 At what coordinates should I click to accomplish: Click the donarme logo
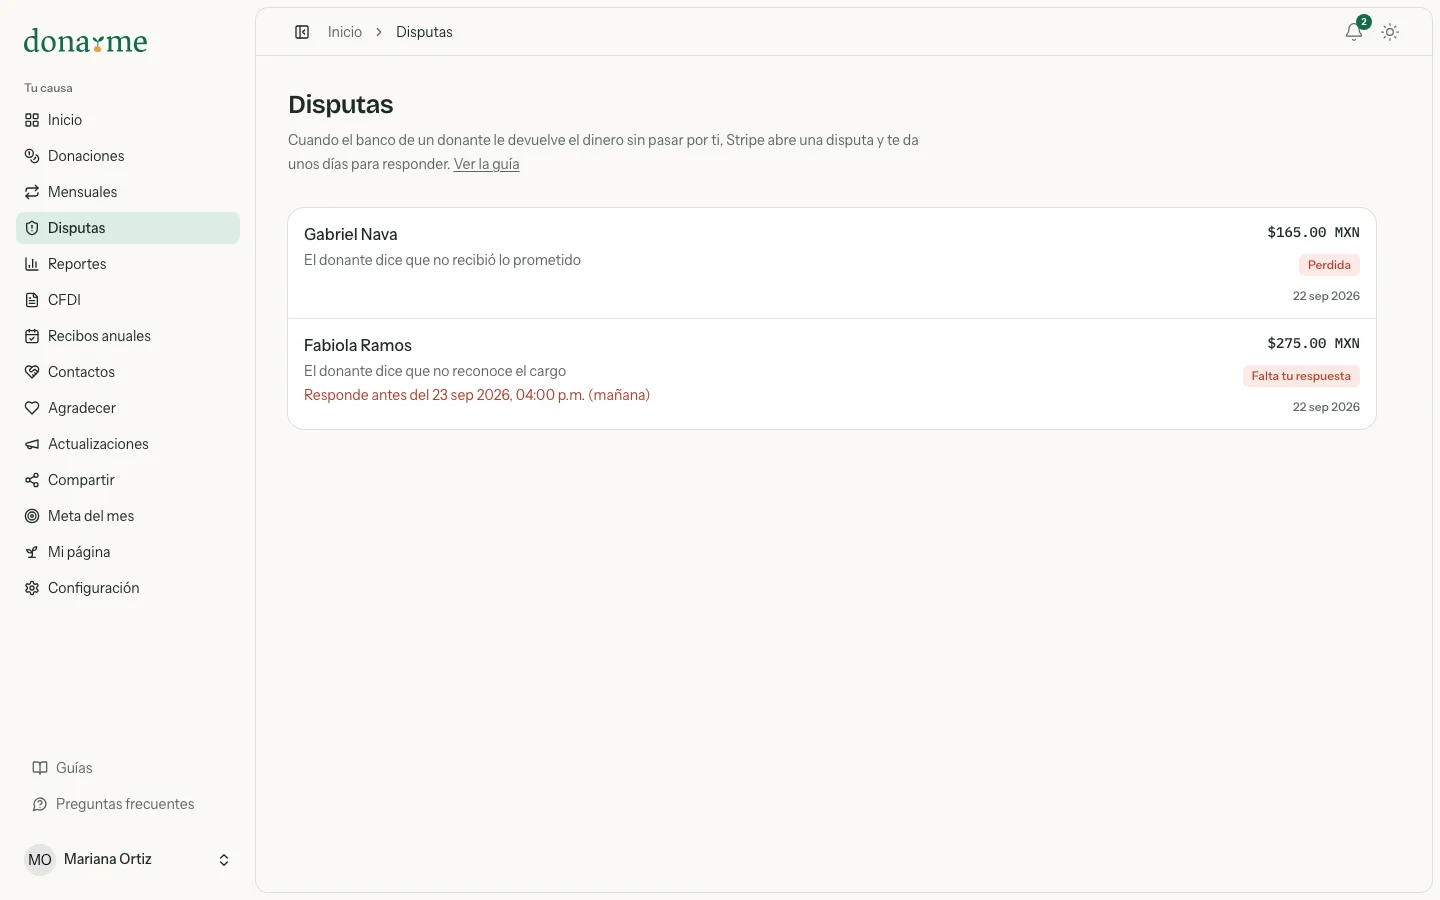click(85, 41)
